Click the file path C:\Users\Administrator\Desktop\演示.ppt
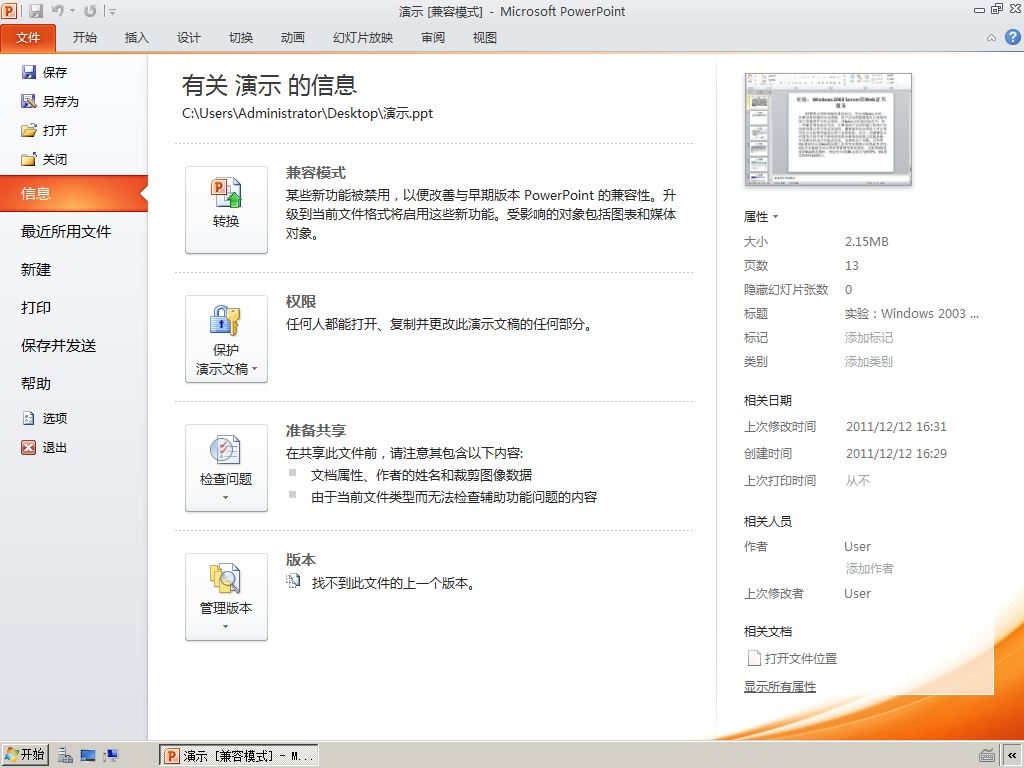This screenshot has height=768, width=1024. click(x=308, y=113)
